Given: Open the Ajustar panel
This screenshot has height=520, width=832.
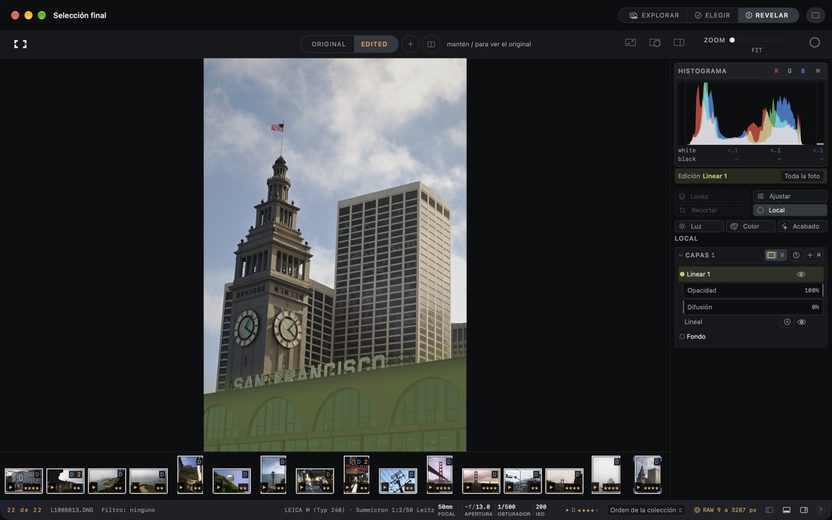Looking at the screenshot, I should [x=790, y=196].
